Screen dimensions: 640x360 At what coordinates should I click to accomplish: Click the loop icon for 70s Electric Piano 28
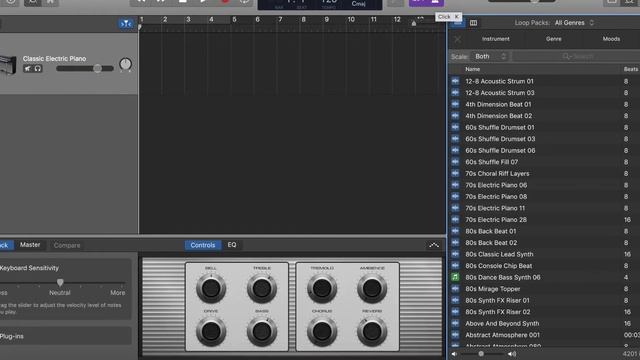pyautogui.click(x=455, y=220)
